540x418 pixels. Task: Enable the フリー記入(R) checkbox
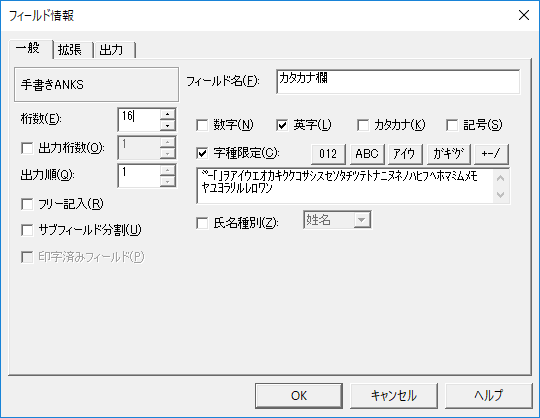tap(27, 204)
